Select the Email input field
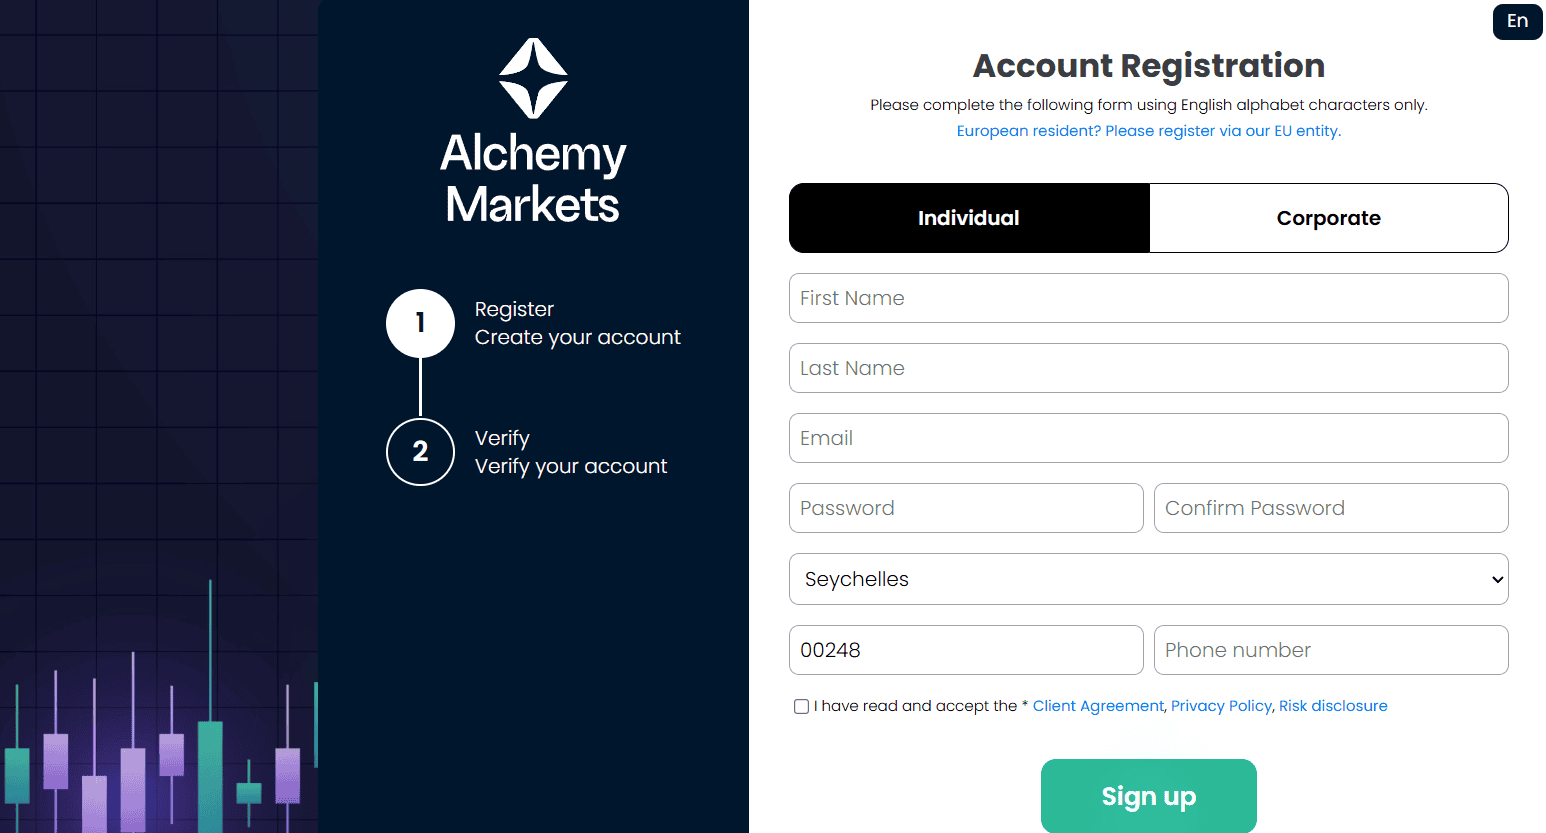The image size is (1546, 833). pos(1148,438)
